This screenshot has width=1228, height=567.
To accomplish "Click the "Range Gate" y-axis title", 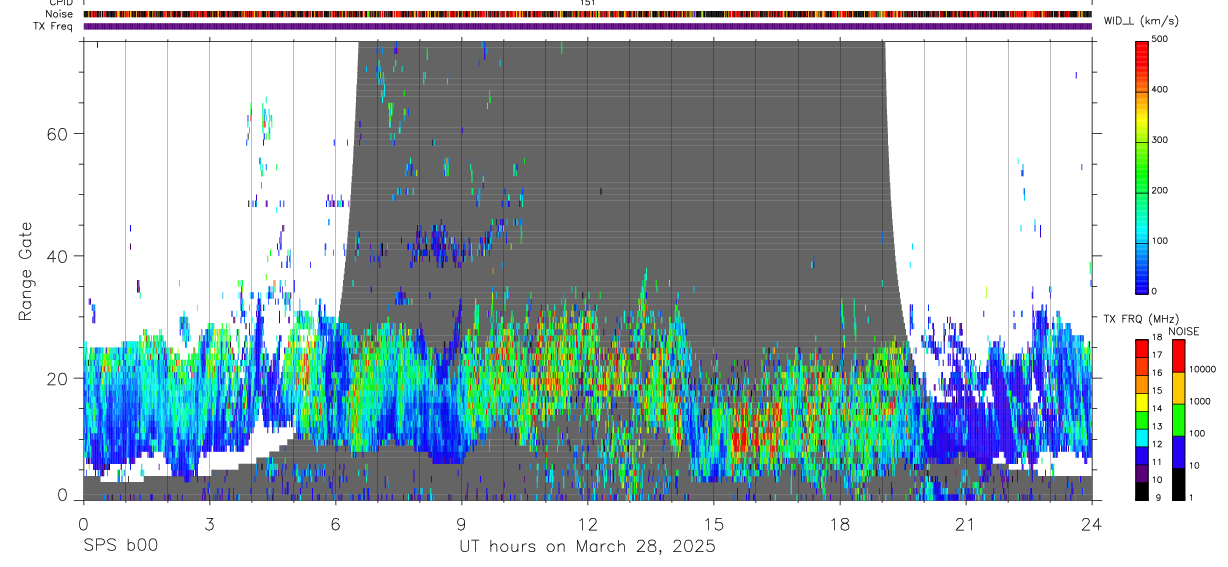I will (x=26, y=272).
